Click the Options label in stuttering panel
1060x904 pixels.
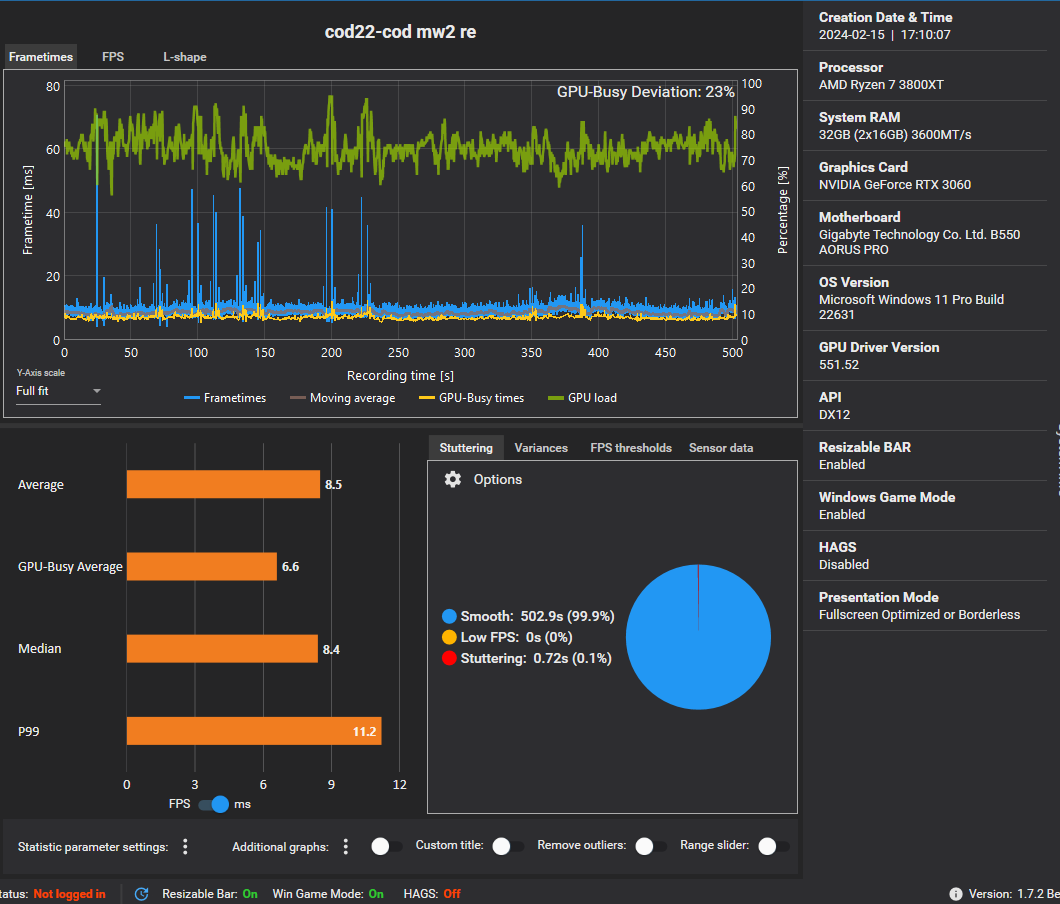pos(498,479)
